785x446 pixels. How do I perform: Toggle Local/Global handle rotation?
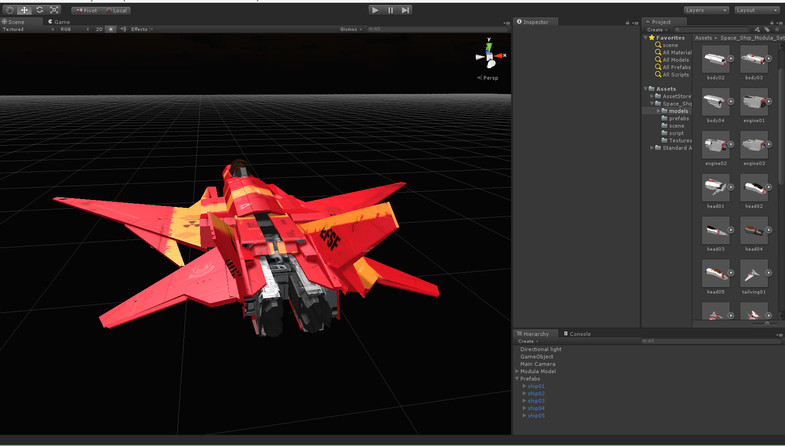point(117,11)
